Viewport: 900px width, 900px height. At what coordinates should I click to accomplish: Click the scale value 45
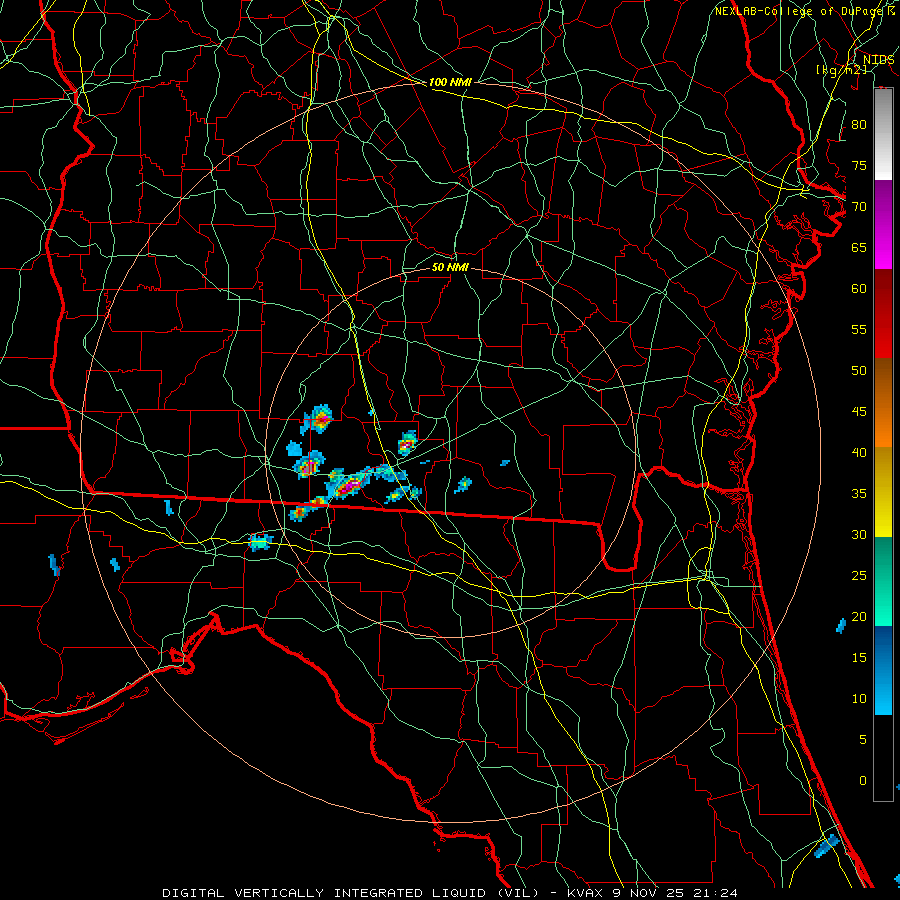pyautogui.click(x=859, y=412)
